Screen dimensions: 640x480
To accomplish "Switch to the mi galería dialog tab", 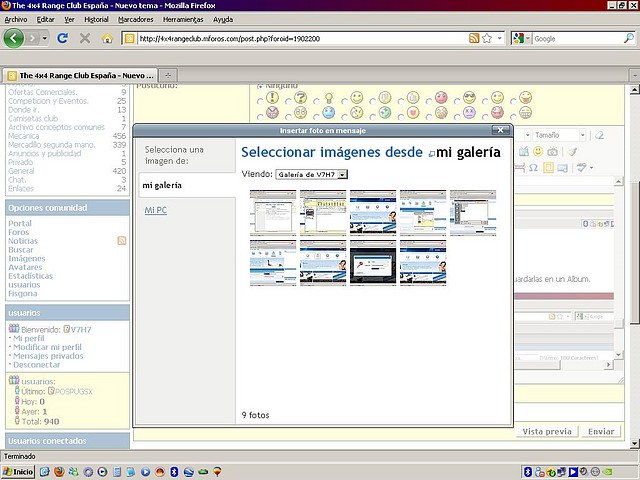I will coord(187,185).
